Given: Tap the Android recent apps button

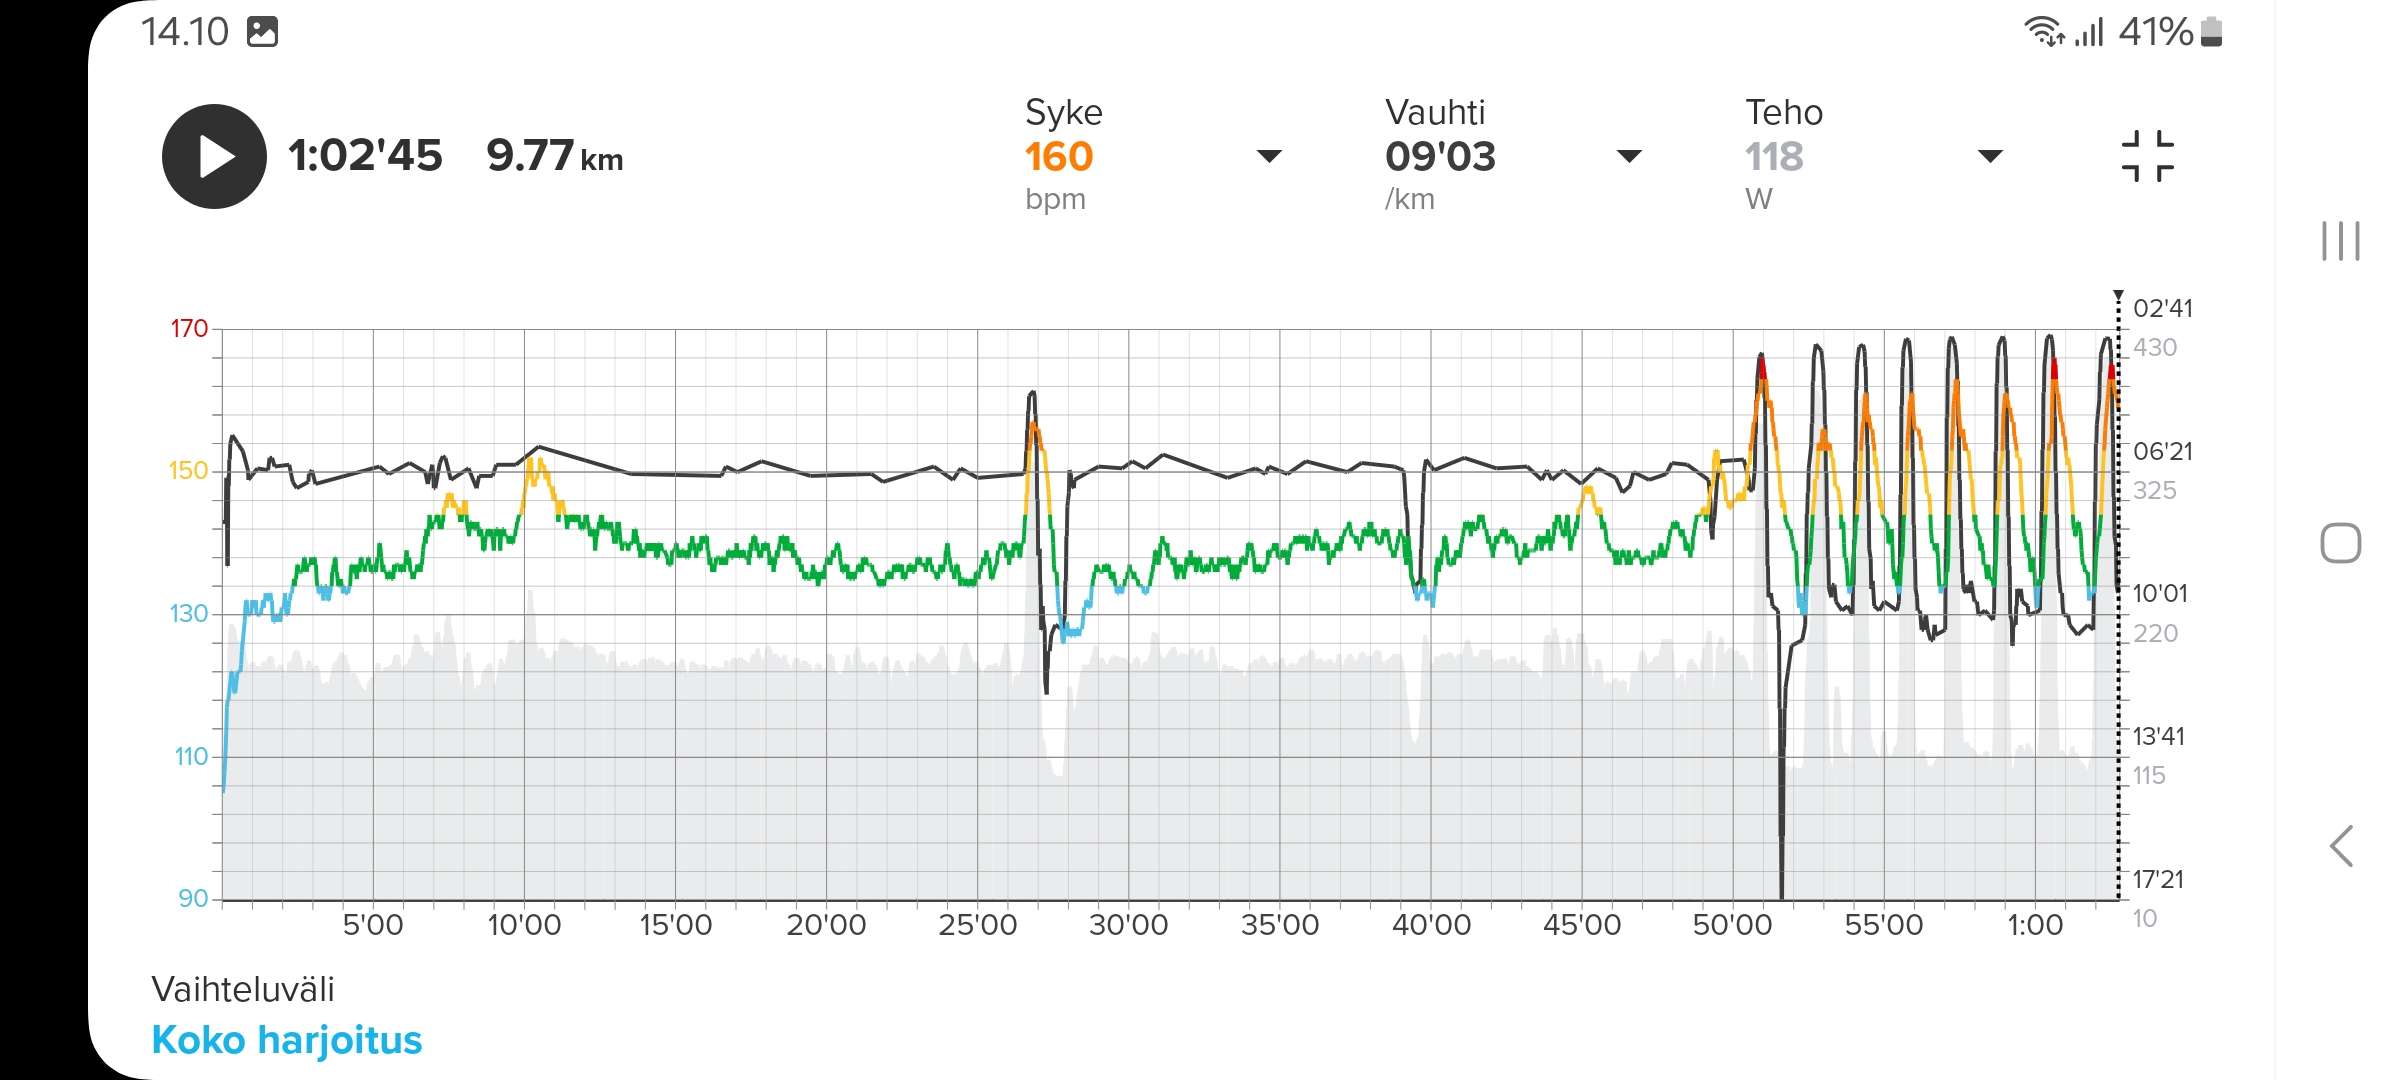Looking at the screenshot, I should [x=2340, y=241].
